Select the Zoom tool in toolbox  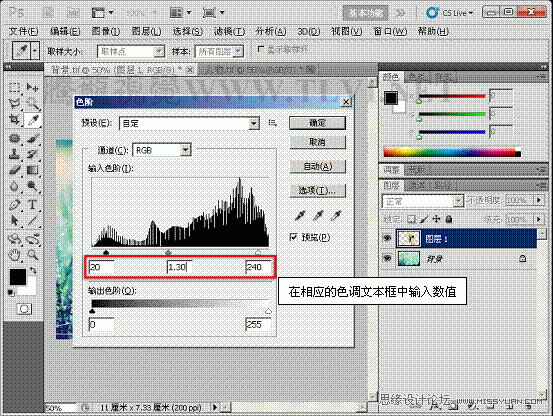[x=32, y=255]
